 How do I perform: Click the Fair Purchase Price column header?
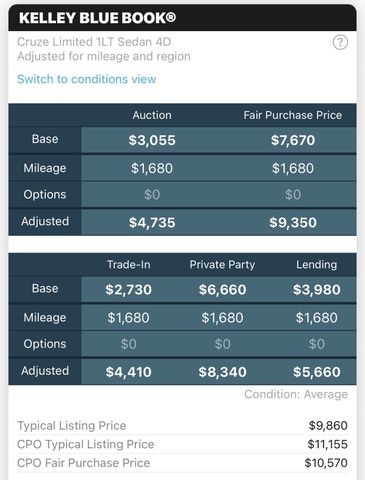pos(293,115)
